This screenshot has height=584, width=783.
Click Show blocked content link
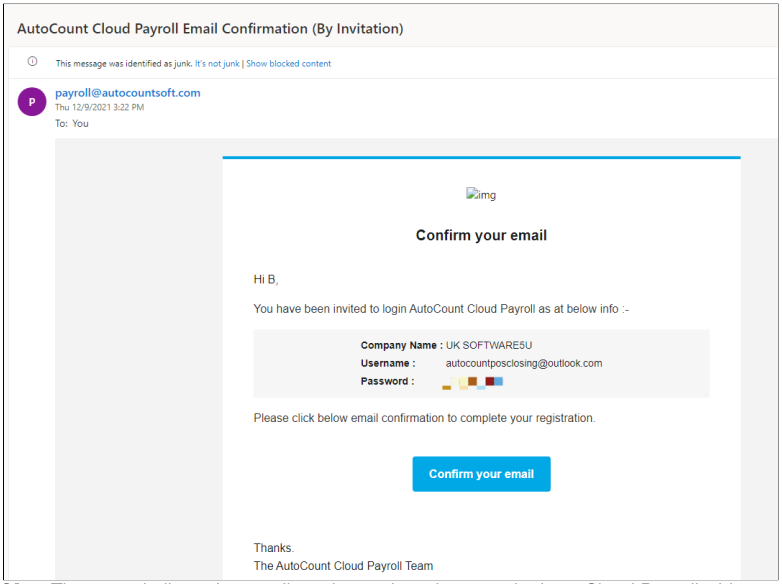[288, 64]
